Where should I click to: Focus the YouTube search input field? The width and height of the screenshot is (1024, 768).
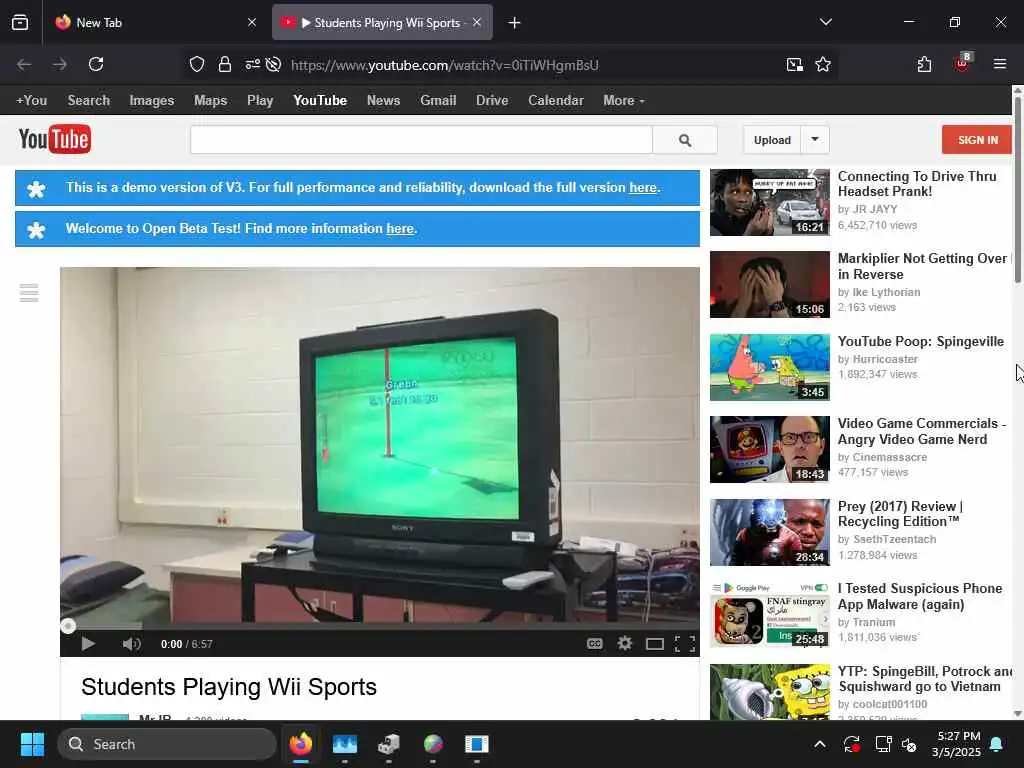(x=421, y=140)
